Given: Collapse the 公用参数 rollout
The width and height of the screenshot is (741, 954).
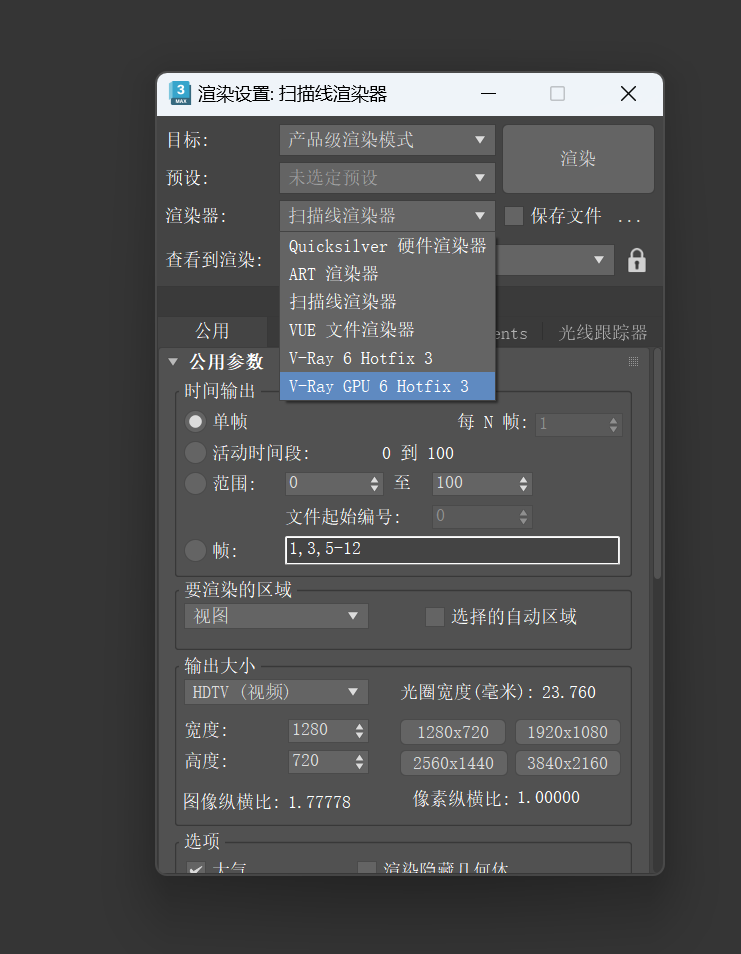Looking at the screenshot, I should click(173, 361).
